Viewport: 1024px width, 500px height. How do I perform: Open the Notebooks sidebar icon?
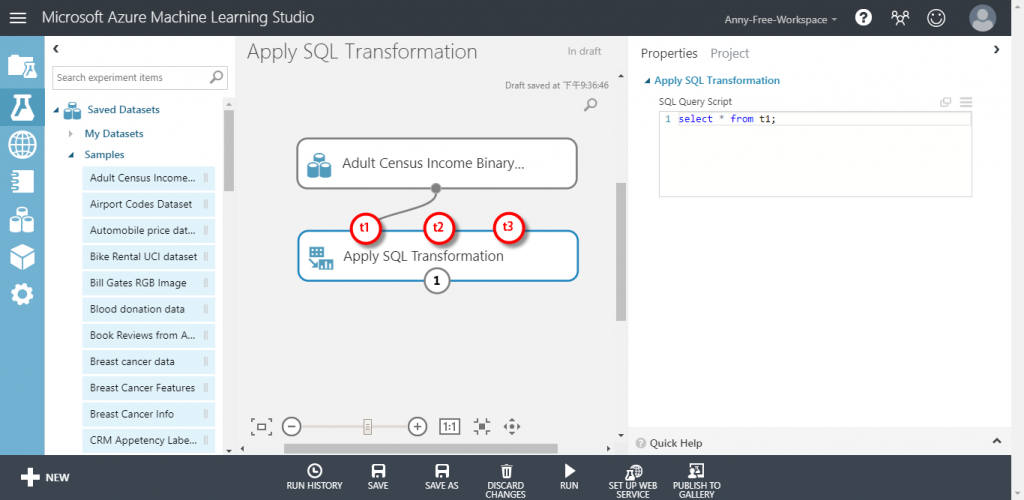coord(22,181)
